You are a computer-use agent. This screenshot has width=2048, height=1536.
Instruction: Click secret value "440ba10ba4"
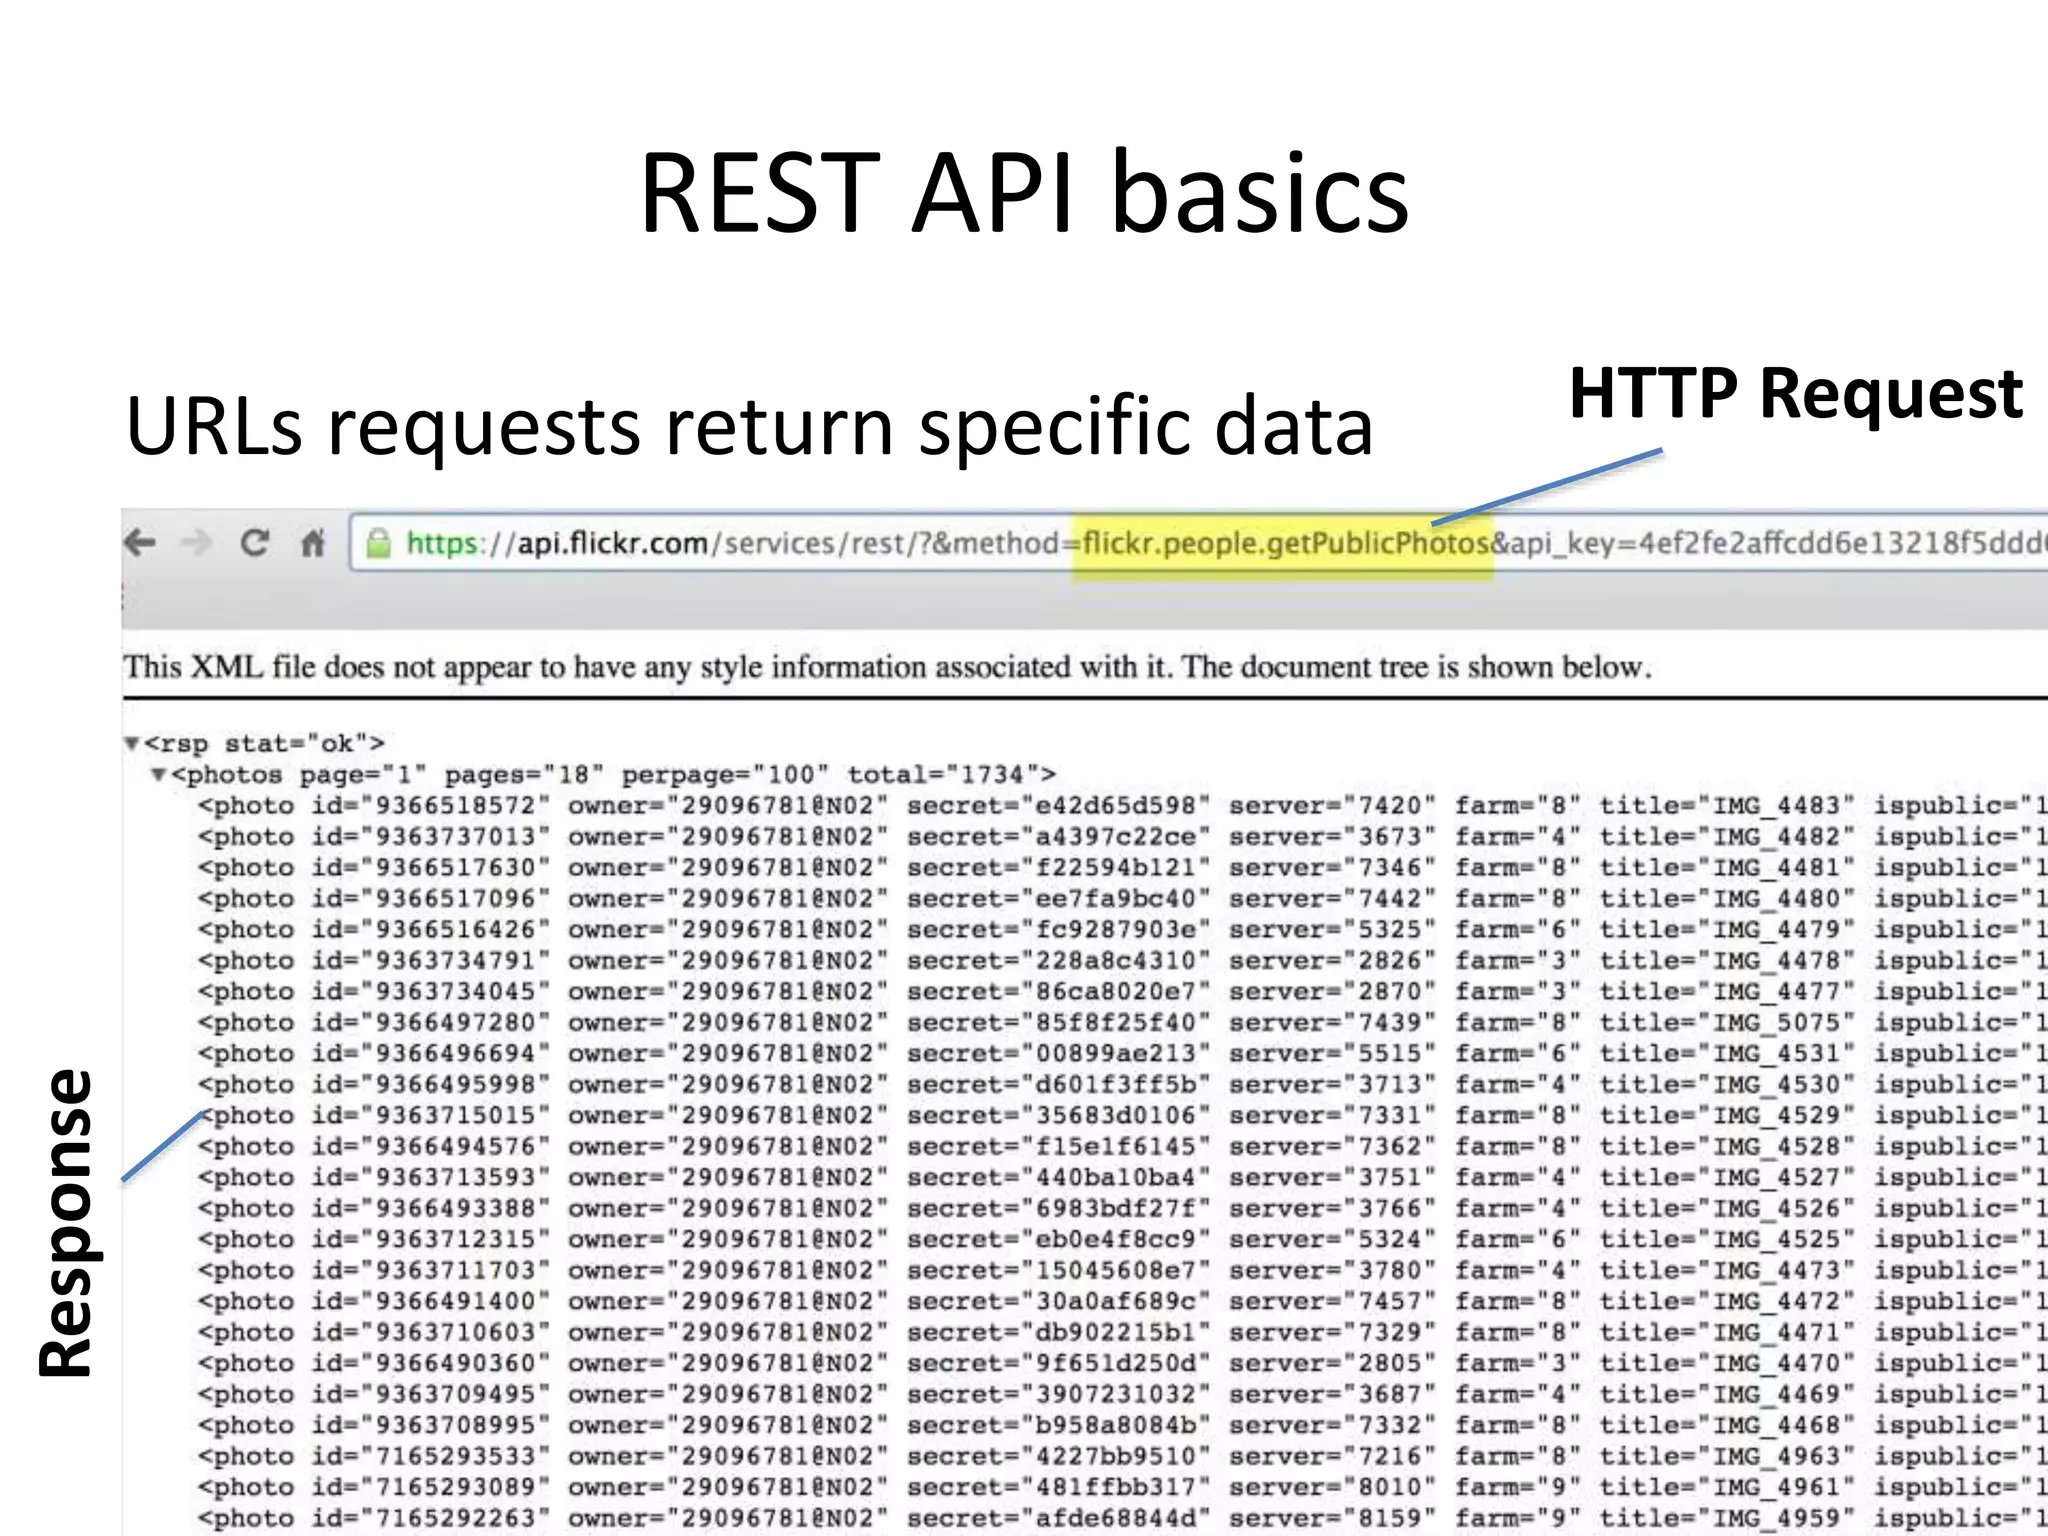click(1115, 1177)
